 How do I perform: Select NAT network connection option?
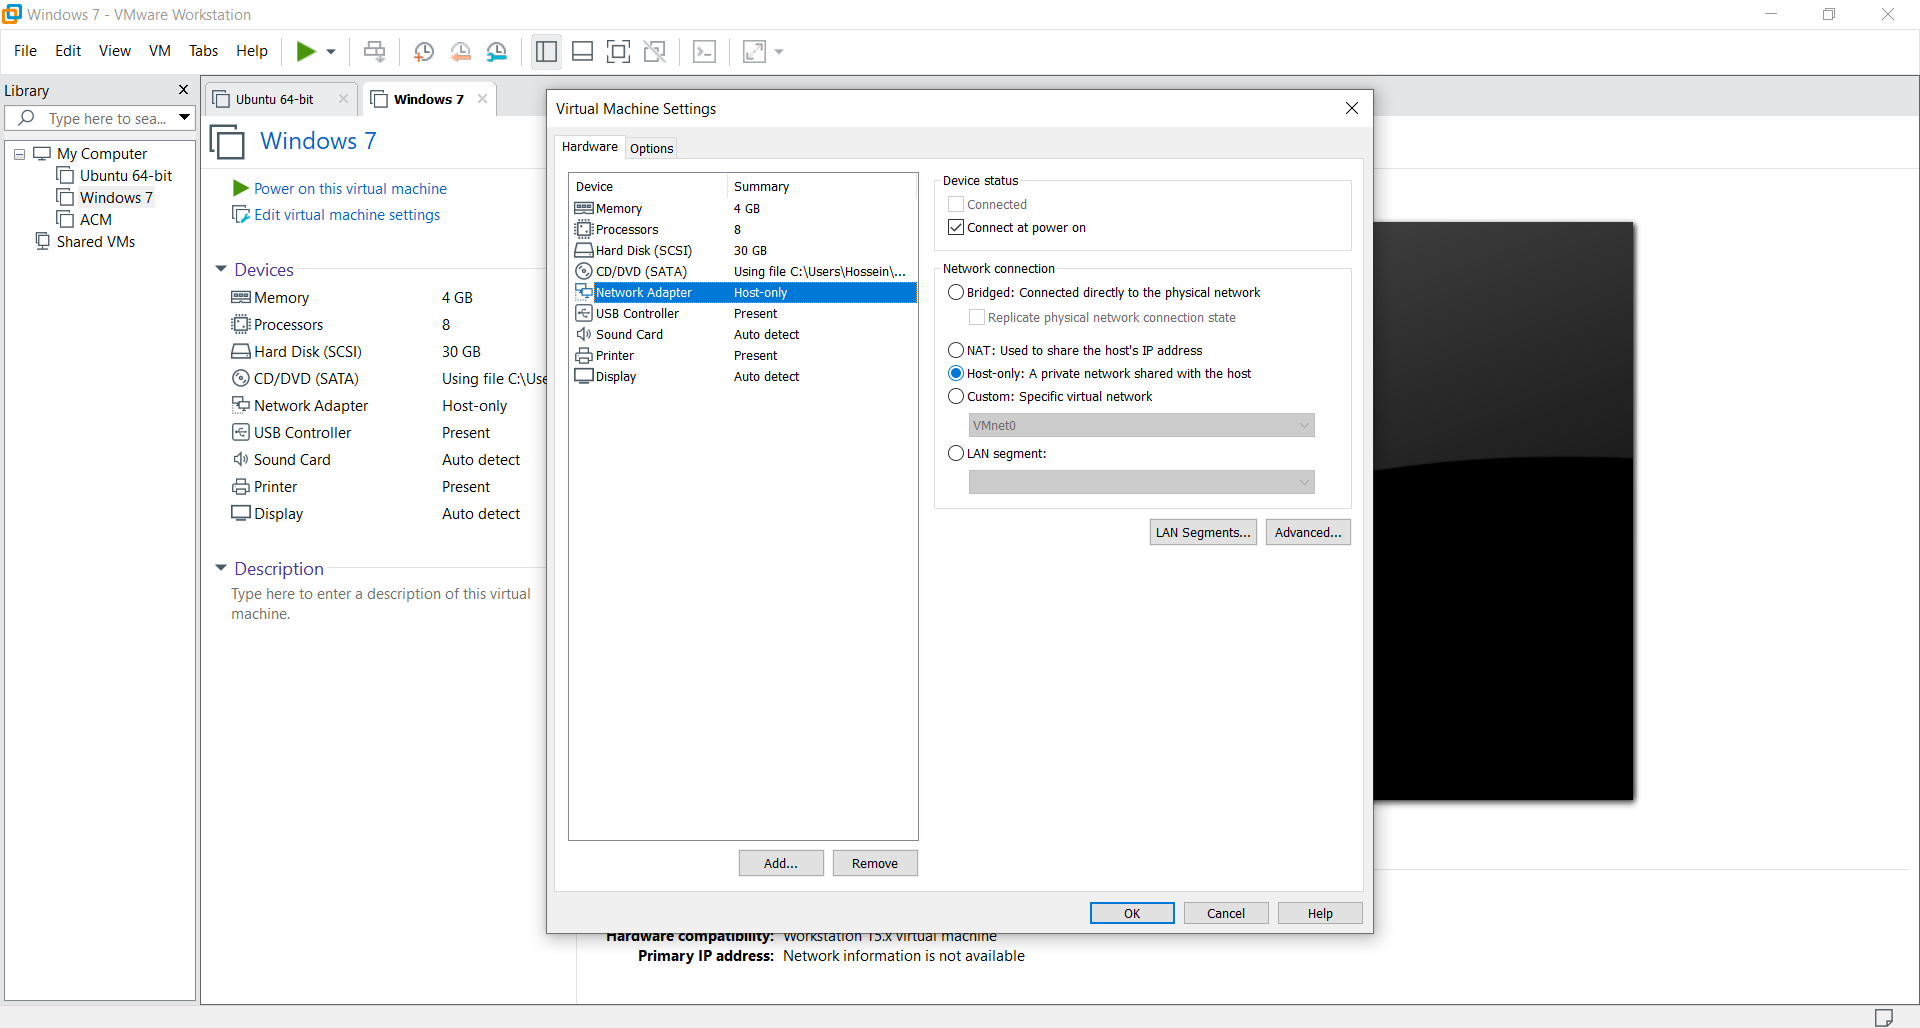point(956,350)
